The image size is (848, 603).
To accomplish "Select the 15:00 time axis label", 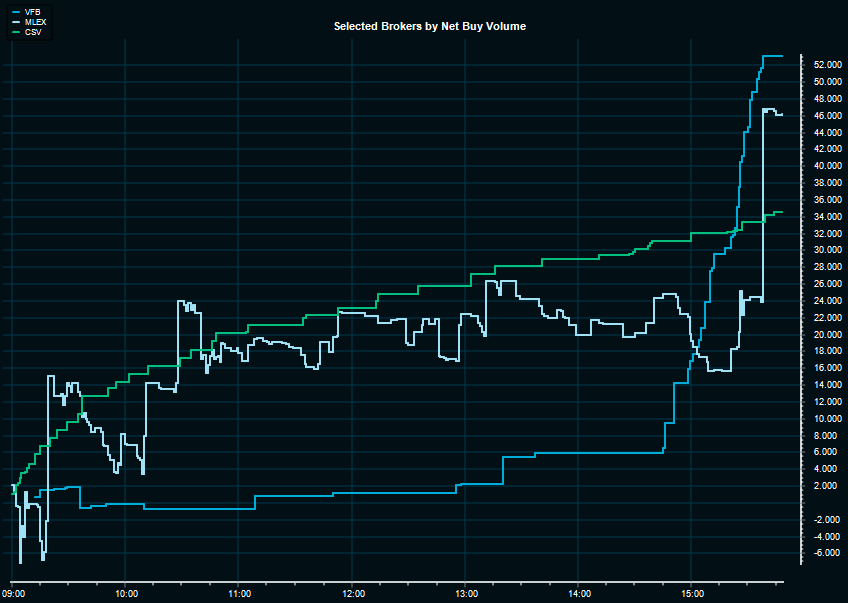I will [x=692, y=593].
